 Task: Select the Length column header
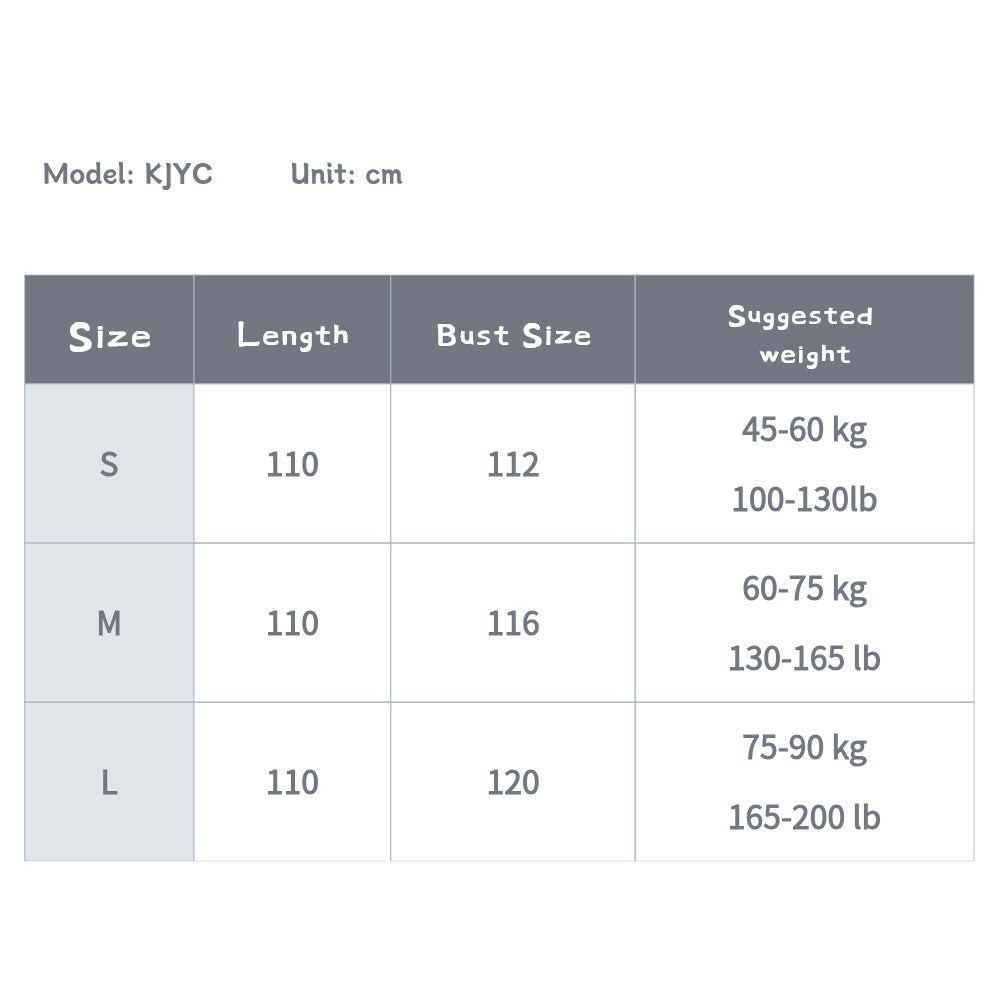[x=292, y=334]
